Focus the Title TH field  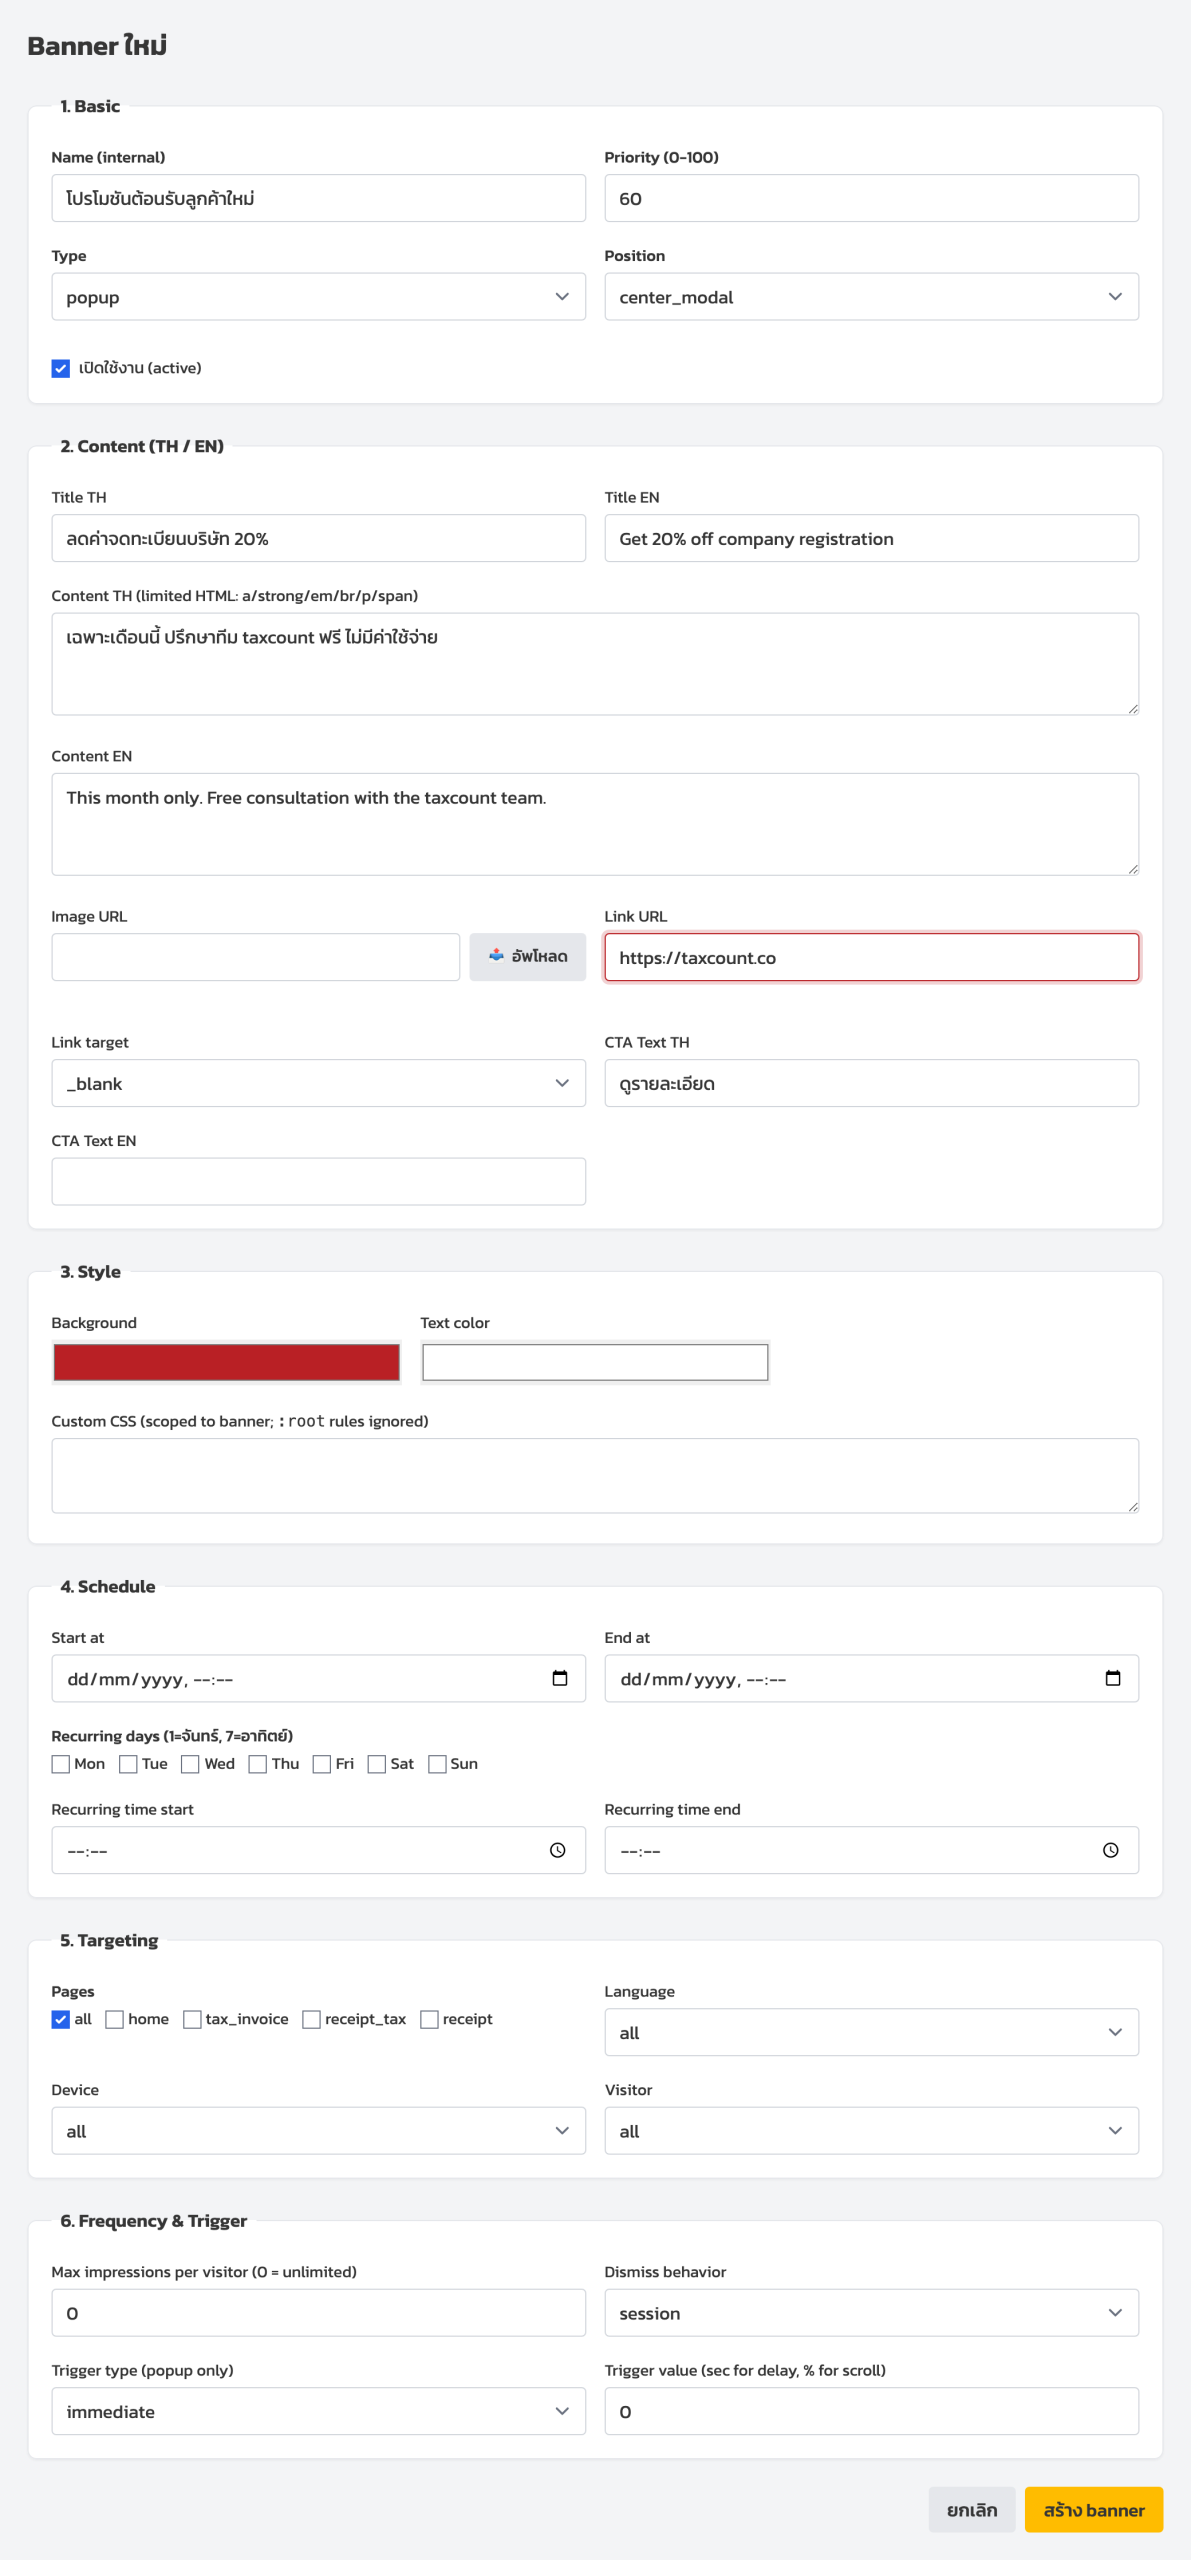coord(319,538)
